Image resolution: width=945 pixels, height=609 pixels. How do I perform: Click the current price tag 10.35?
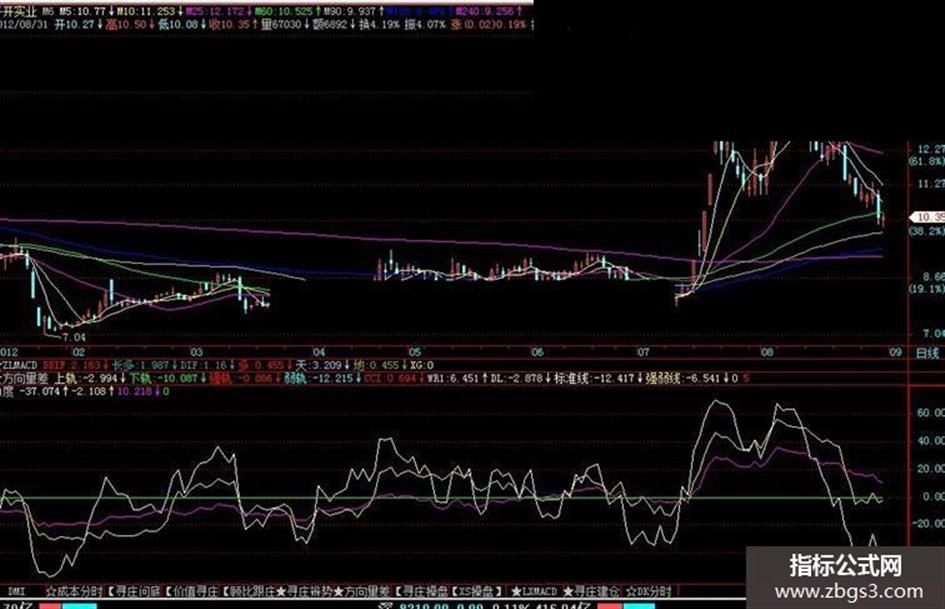[928, 217]
